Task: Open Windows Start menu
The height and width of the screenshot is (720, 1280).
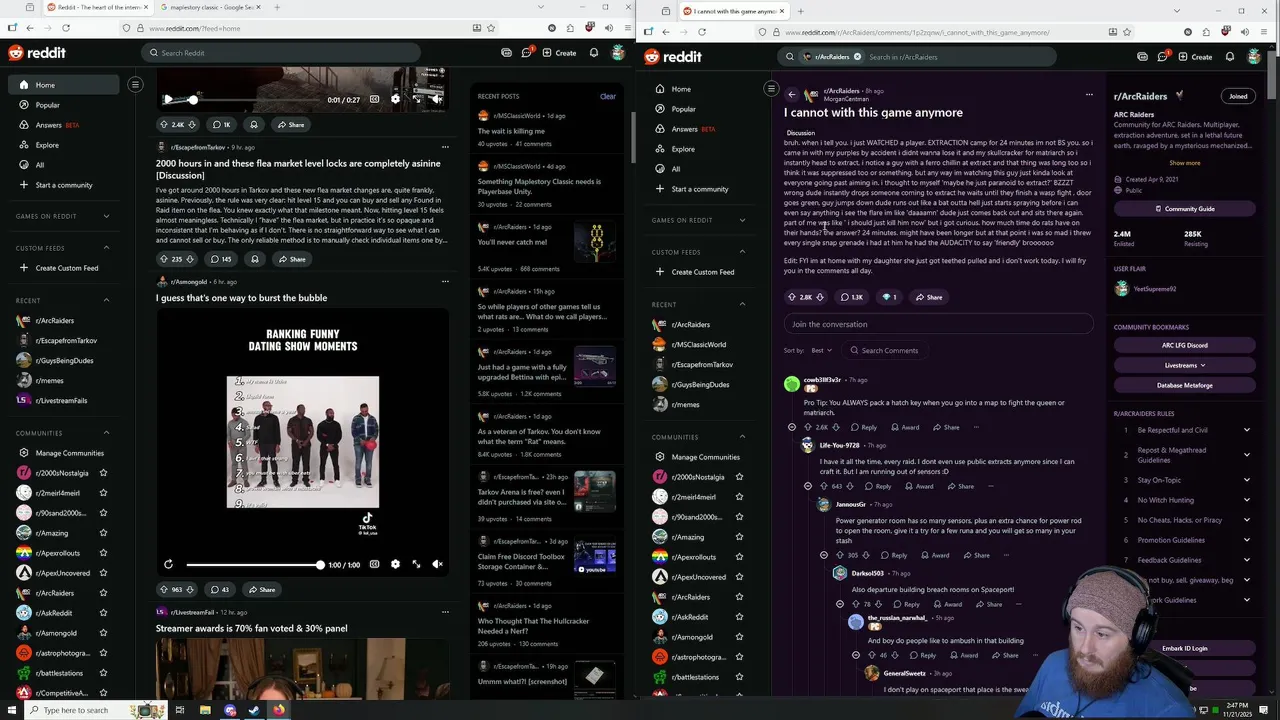Action: [x=11, y=710]
